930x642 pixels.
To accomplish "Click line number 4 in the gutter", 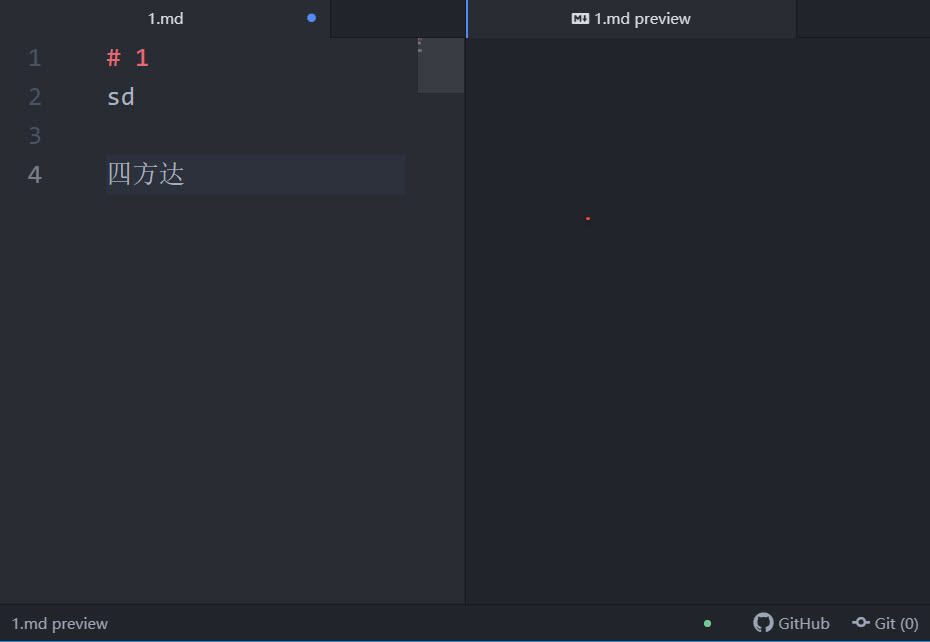I will pos(34,174).
